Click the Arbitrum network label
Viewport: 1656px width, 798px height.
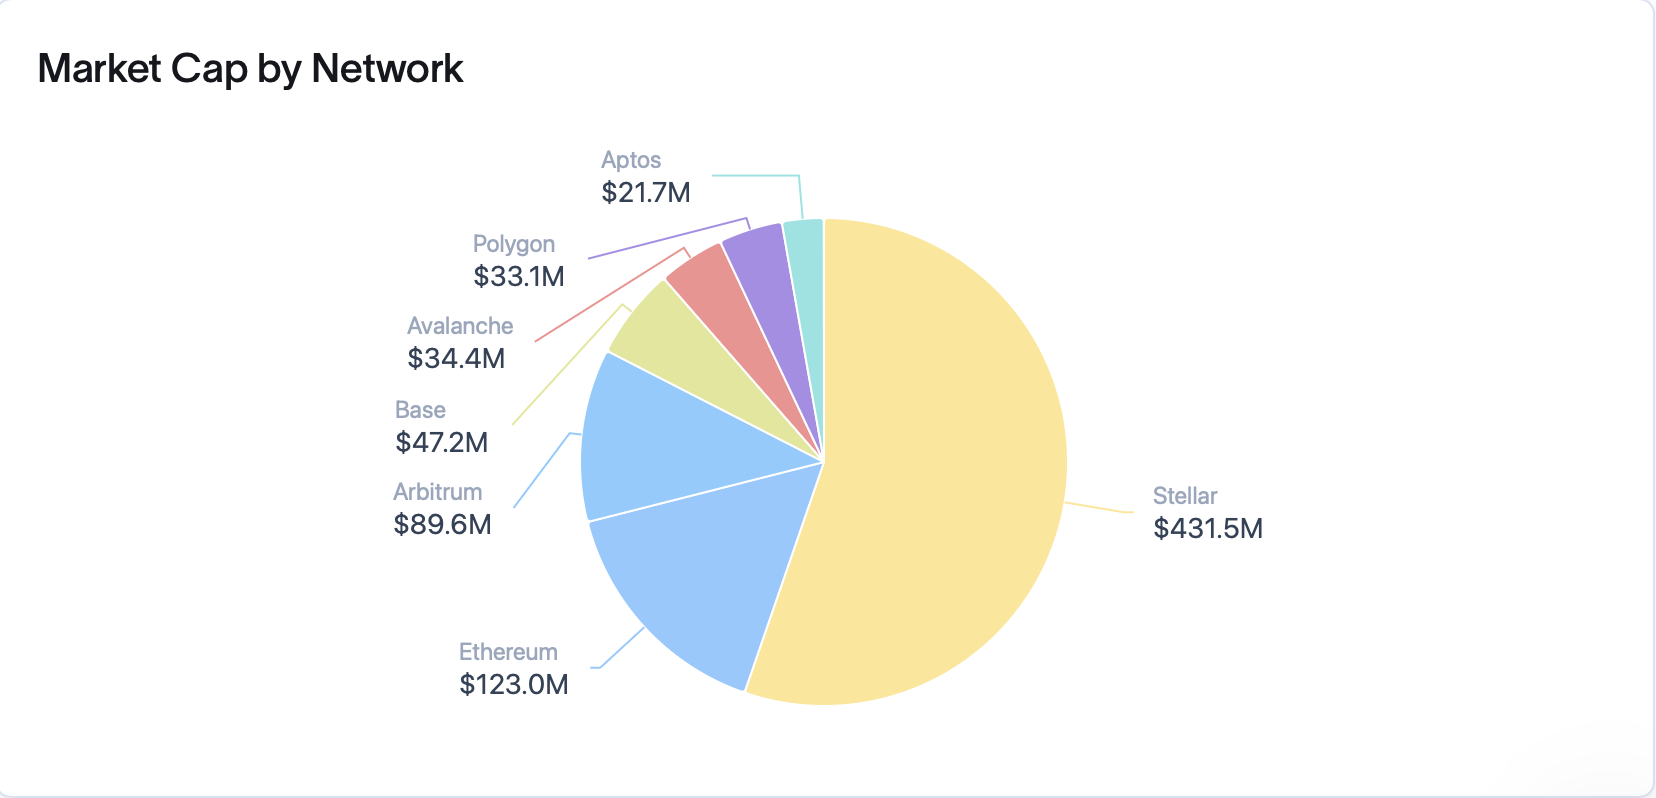[437, 492]
